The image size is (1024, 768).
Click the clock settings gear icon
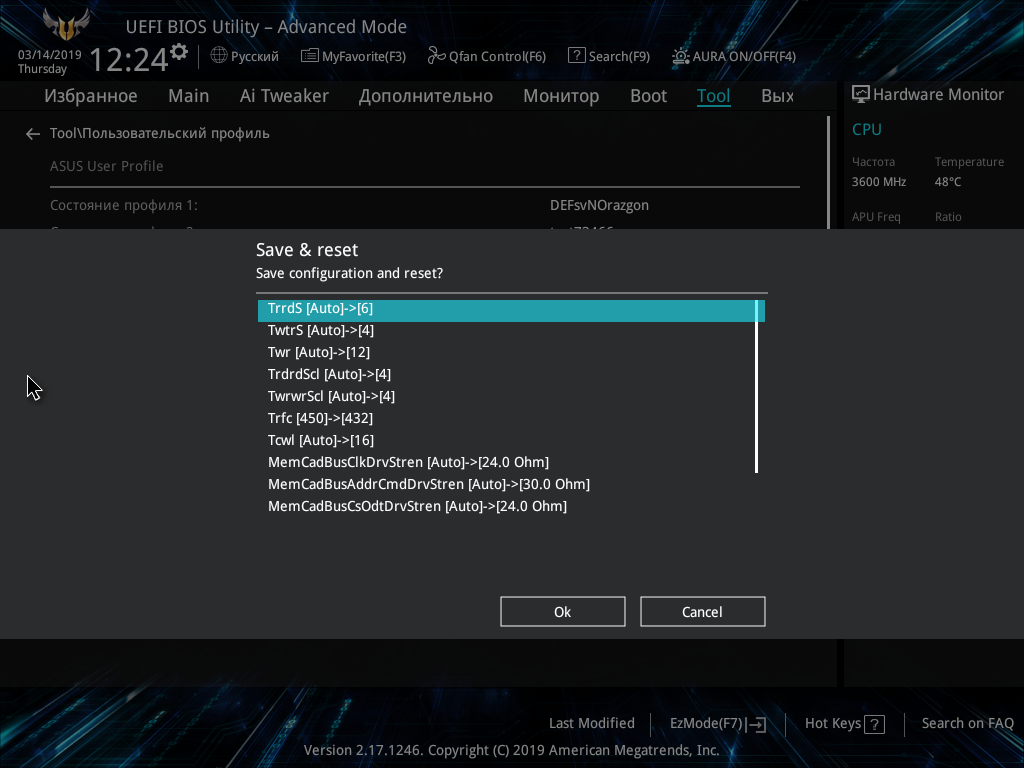pos(179,52)
